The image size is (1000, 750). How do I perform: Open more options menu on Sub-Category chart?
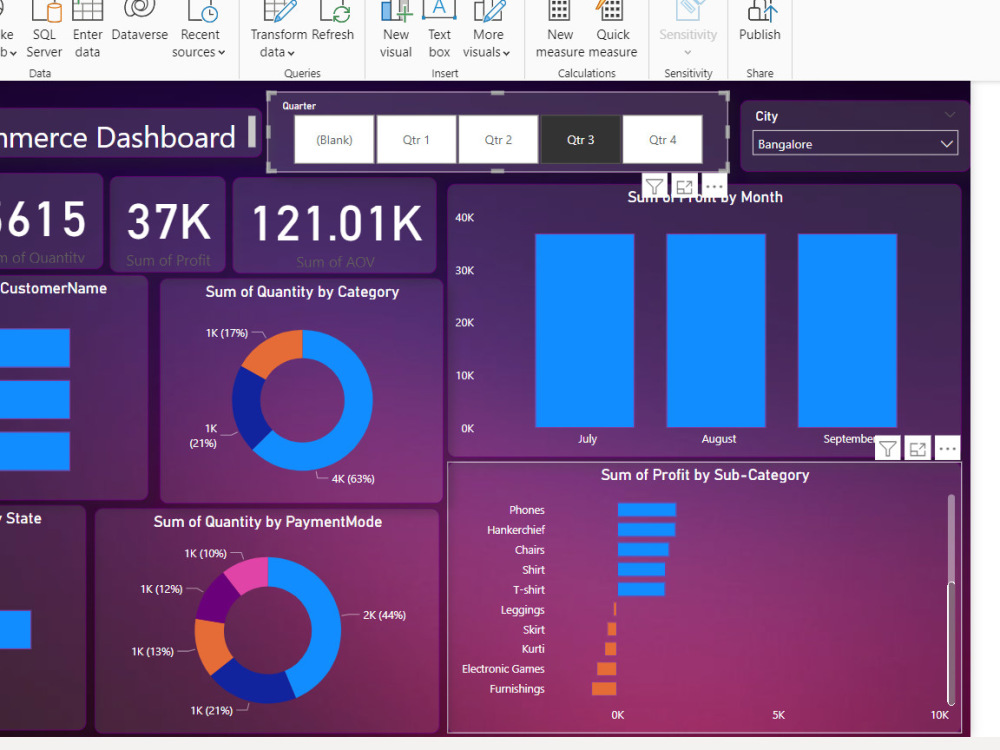946,447
